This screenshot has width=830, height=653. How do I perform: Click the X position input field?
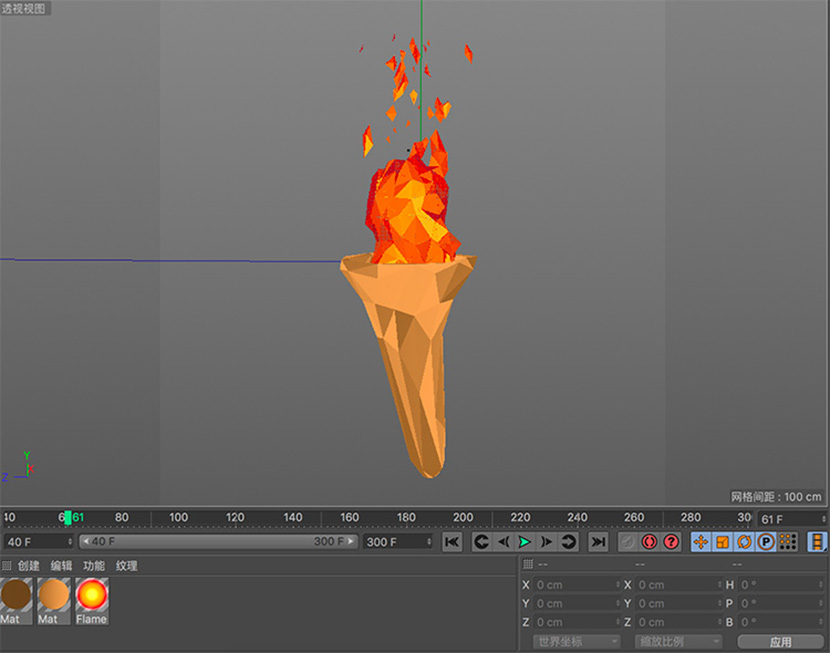click(573, 585)
